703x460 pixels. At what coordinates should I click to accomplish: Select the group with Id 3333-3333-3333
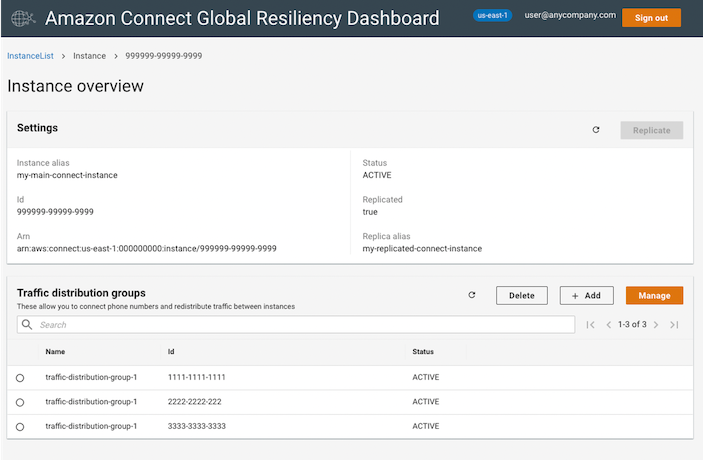coord(20,427)
